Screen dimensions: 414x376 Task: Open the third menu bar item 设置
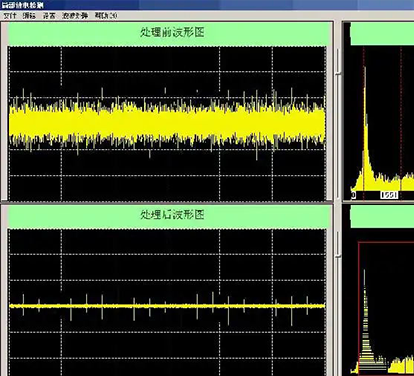tap(49, 16)
